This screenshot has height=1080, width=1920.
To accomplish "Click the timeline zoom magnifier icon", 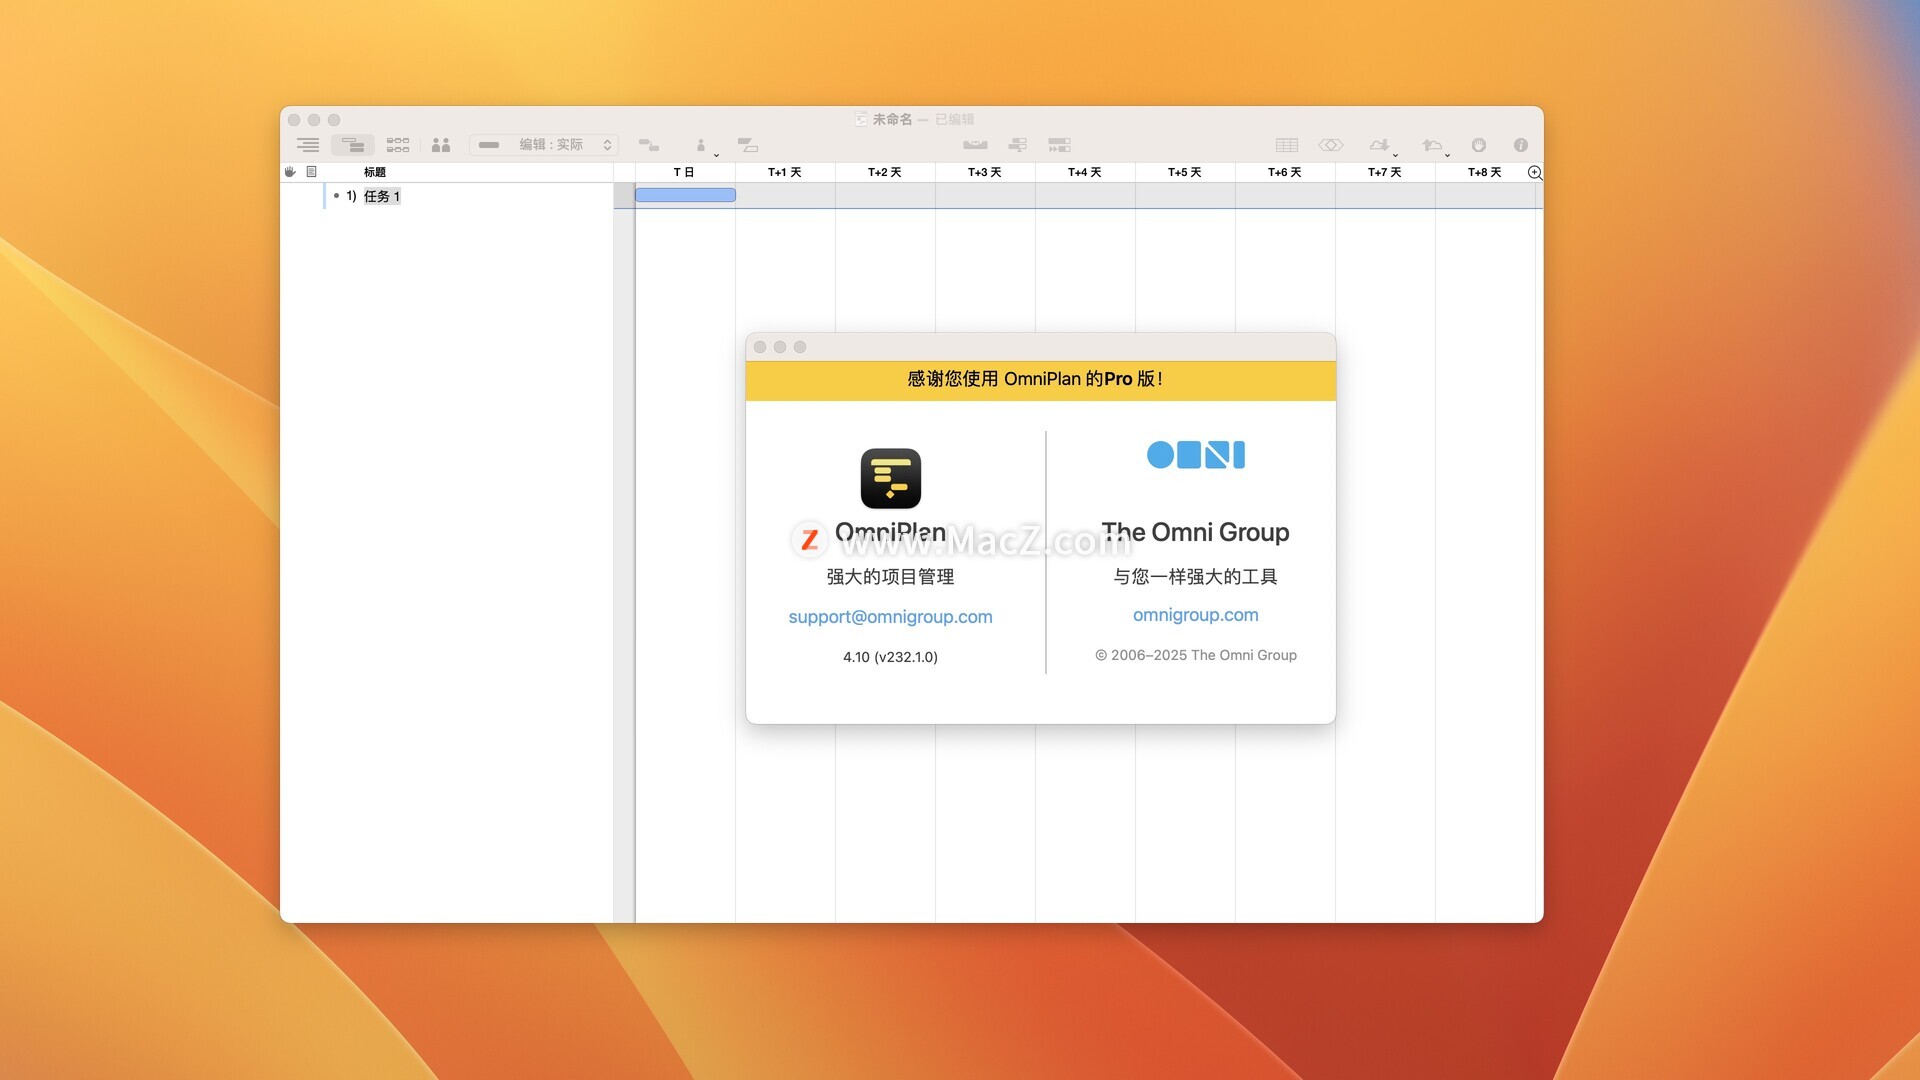I will (x=1534, y=172).
